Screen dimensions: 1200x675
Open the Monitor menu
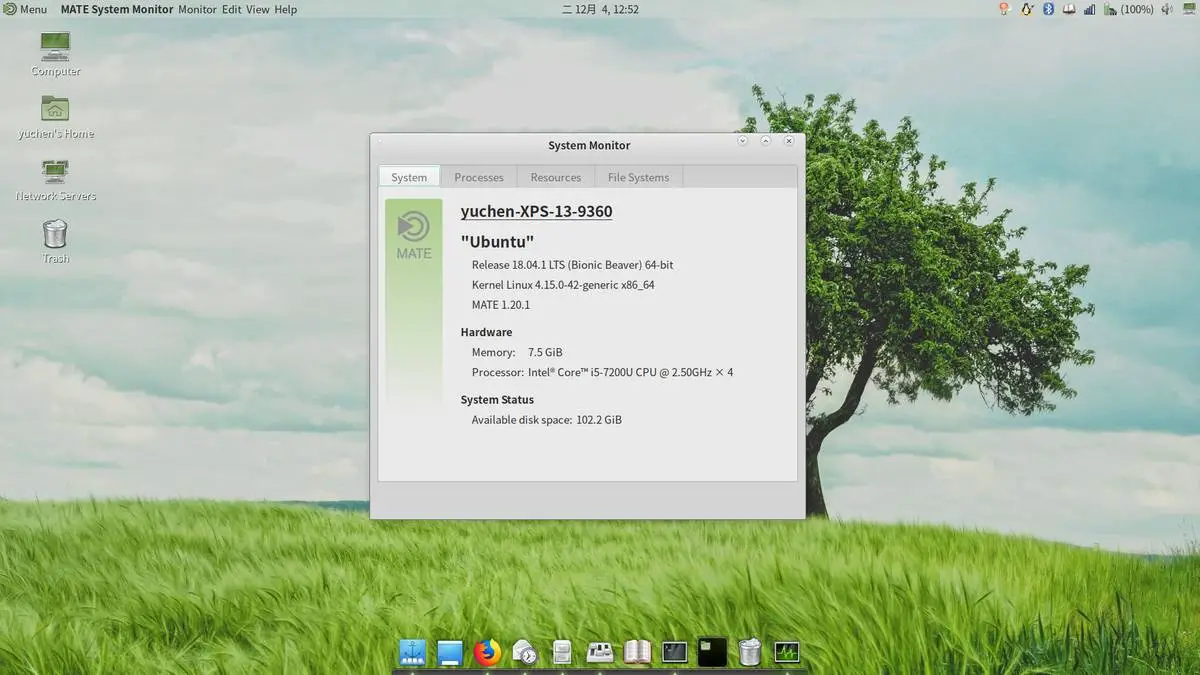click(197, 9)
